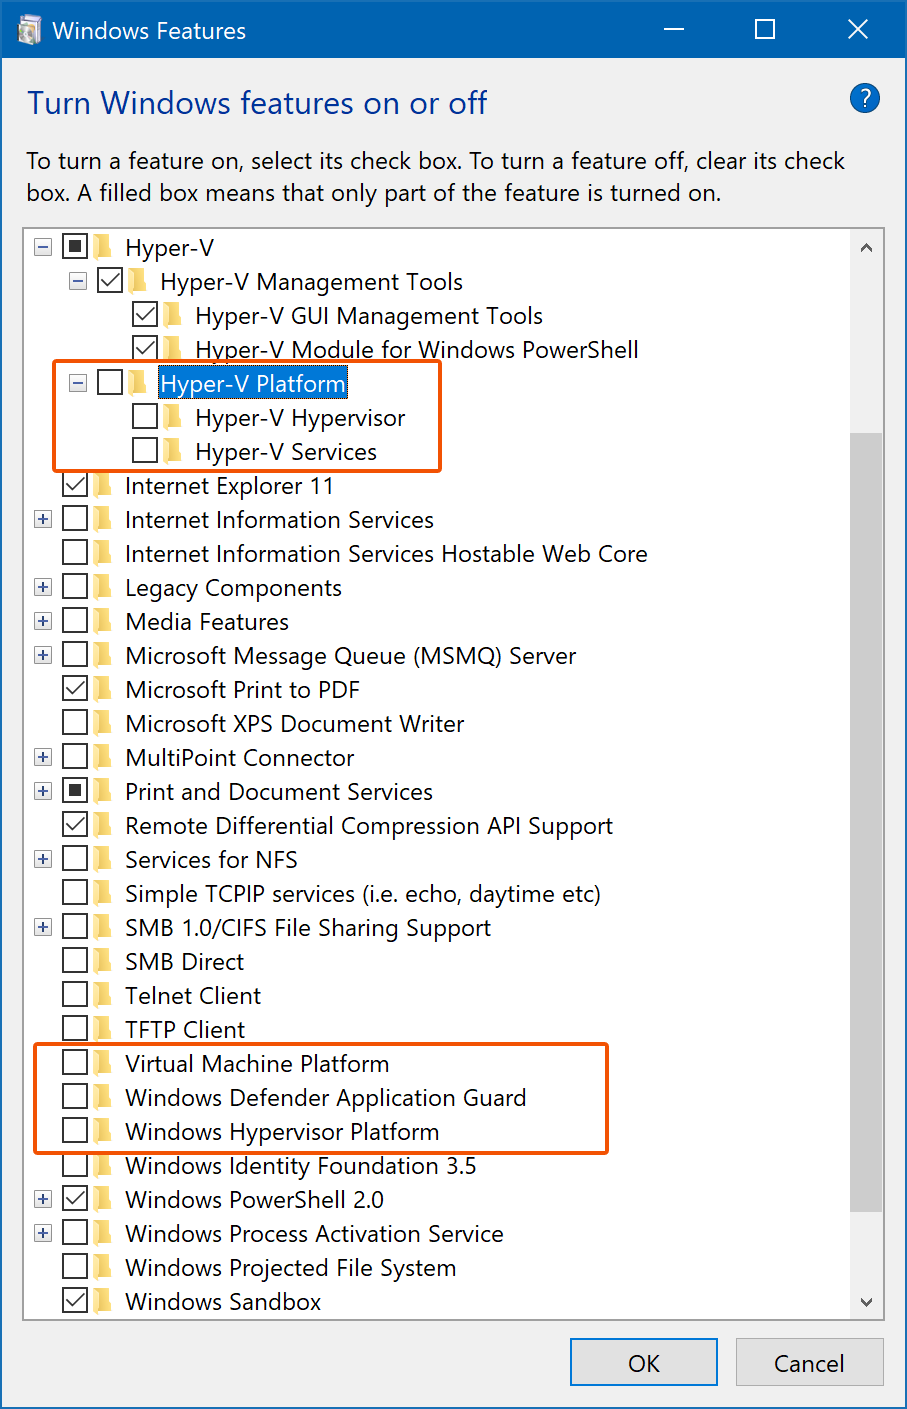The width and height of the screenshot is (907, 1409).
Task: Click the Windows Features title bar icon
Action: point(30,30)
